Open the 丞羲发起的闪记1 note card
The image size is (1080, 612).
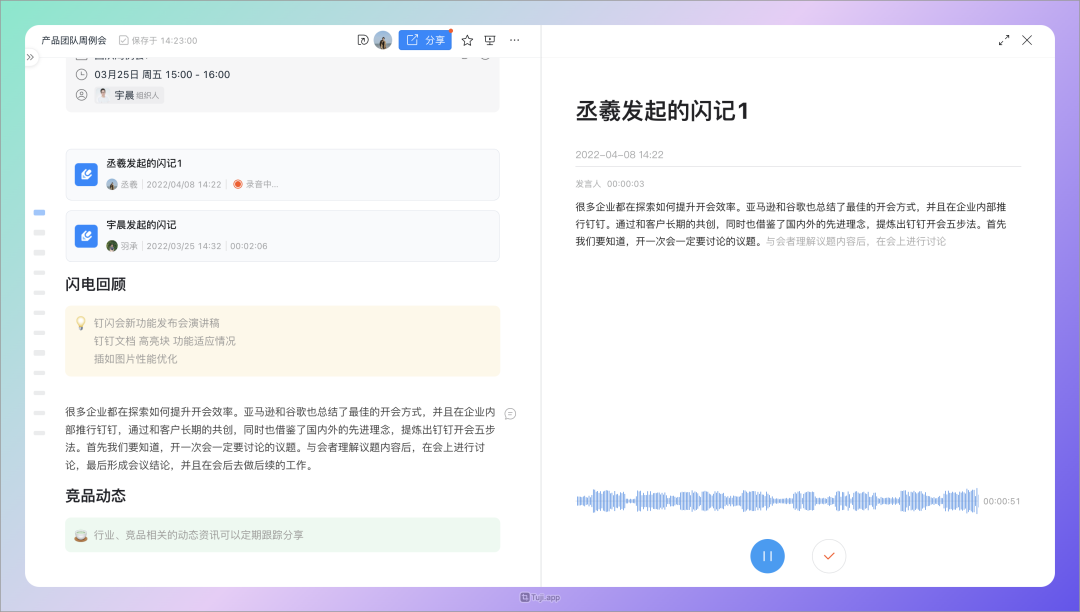[282, 175]
